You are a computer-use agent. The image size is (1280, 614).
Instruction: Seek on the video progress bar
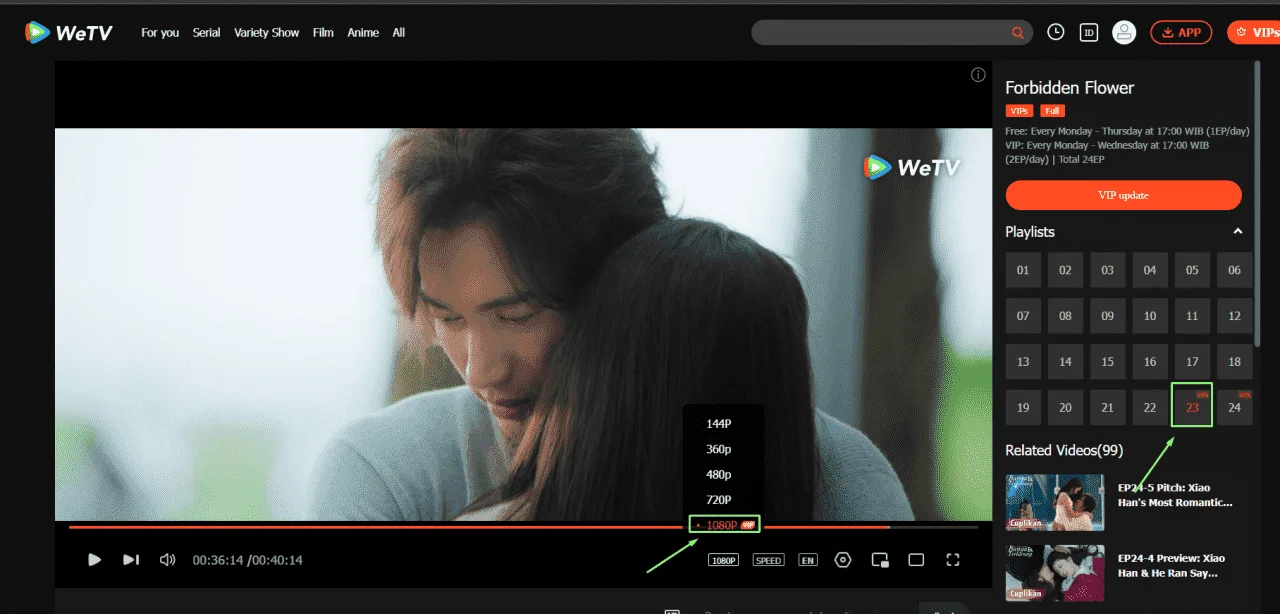coord(523,527)
